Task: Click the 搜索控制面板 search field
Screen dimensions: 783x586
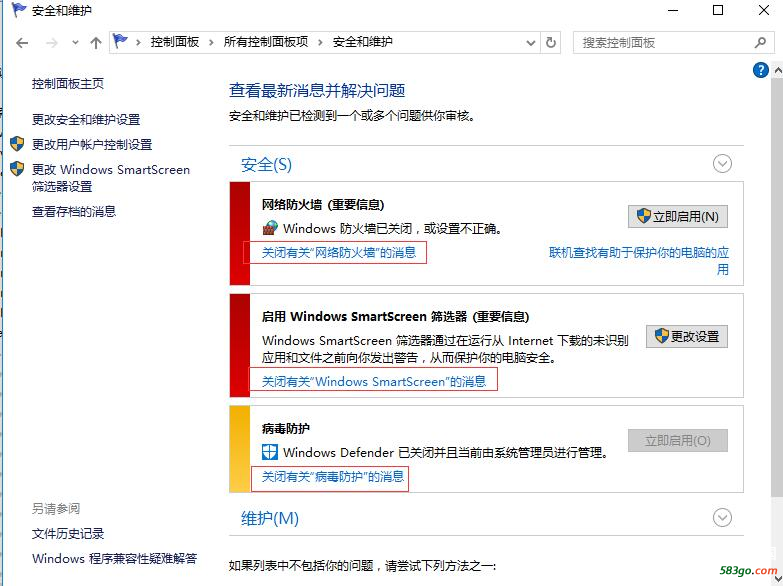Action: [672, 43]
